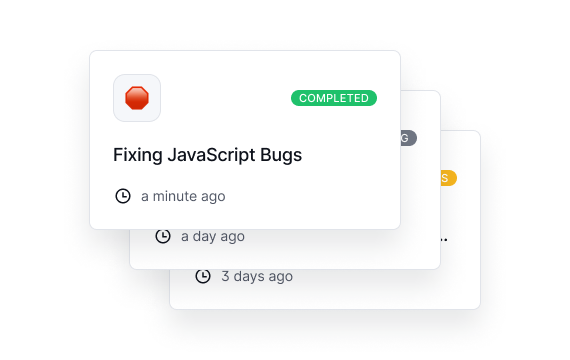Select the a minute ago timestamp text

click(x=183, y=196)
